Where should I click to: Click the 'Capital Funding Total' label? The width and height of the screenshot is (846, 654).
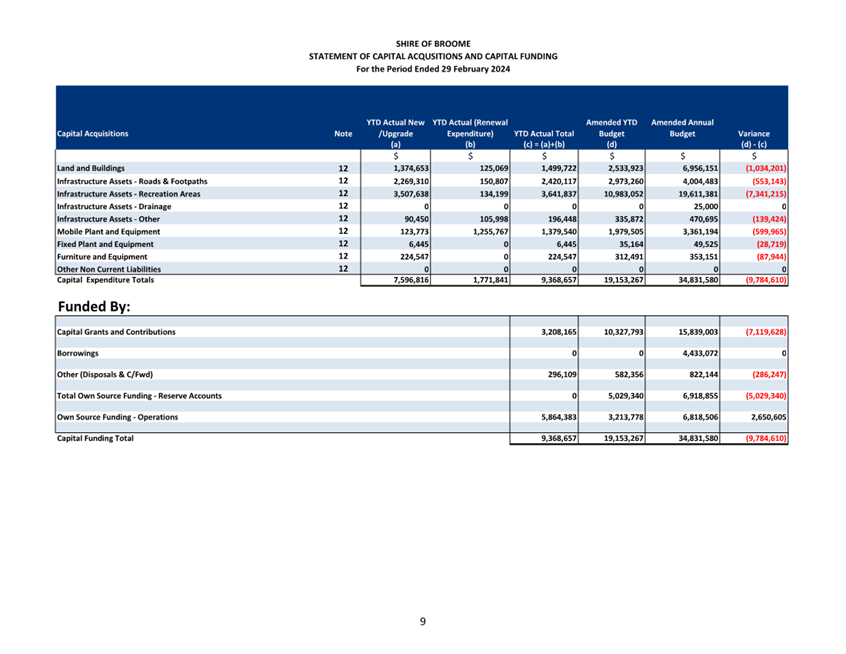tap(95, 438)
